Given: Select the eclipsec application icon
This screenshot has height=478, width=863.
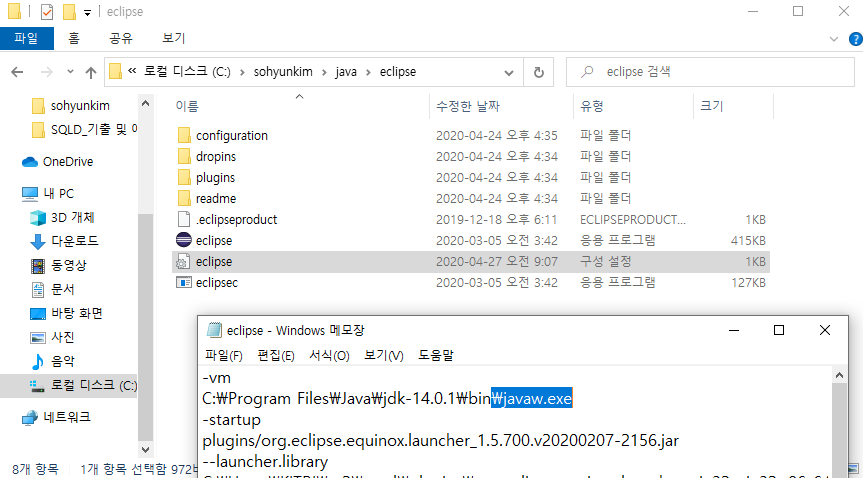Looking at the screenshot, I should pyautogui.click(x=183, y=283).
